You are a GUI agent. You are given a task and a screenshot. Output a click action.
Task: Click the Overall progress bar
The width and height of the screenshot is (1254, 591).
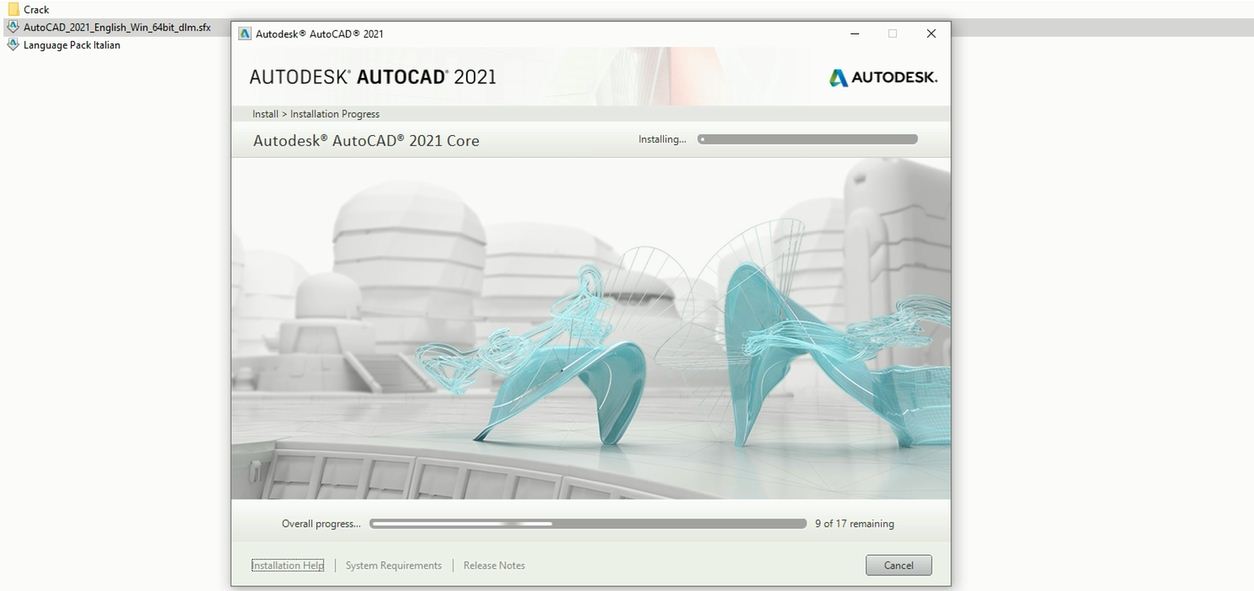pyautogui.click(x=588, y=524)
